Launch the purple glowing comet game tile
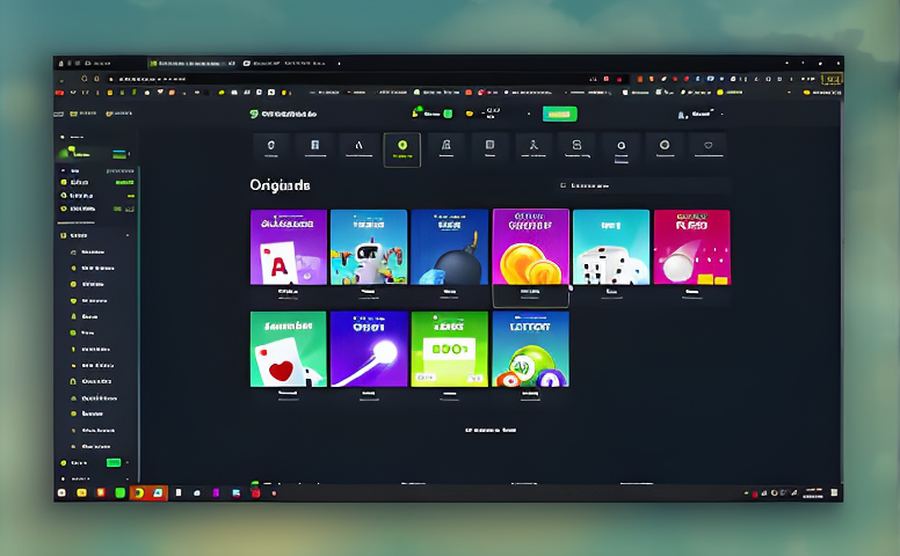Viewport: 900px width, 556px height. (x=368, y=349)
